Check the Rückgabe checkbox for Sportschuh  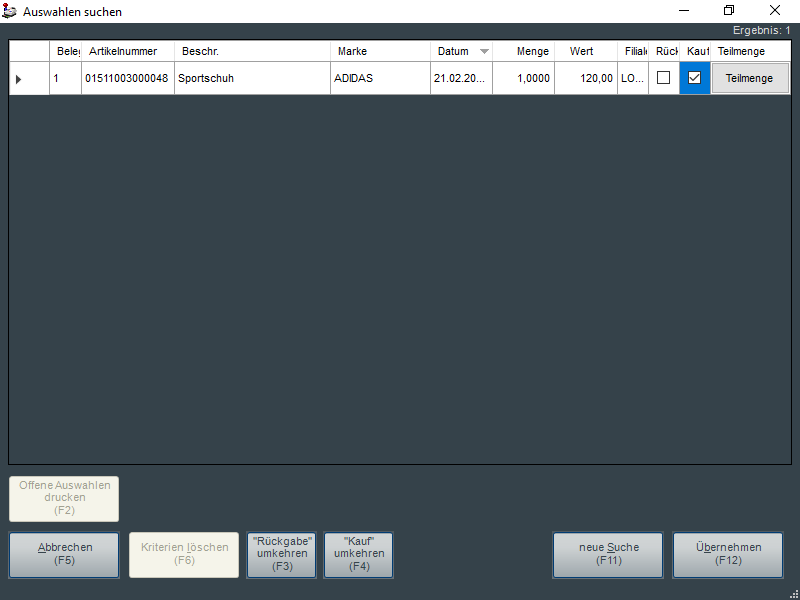coord(663,78)
